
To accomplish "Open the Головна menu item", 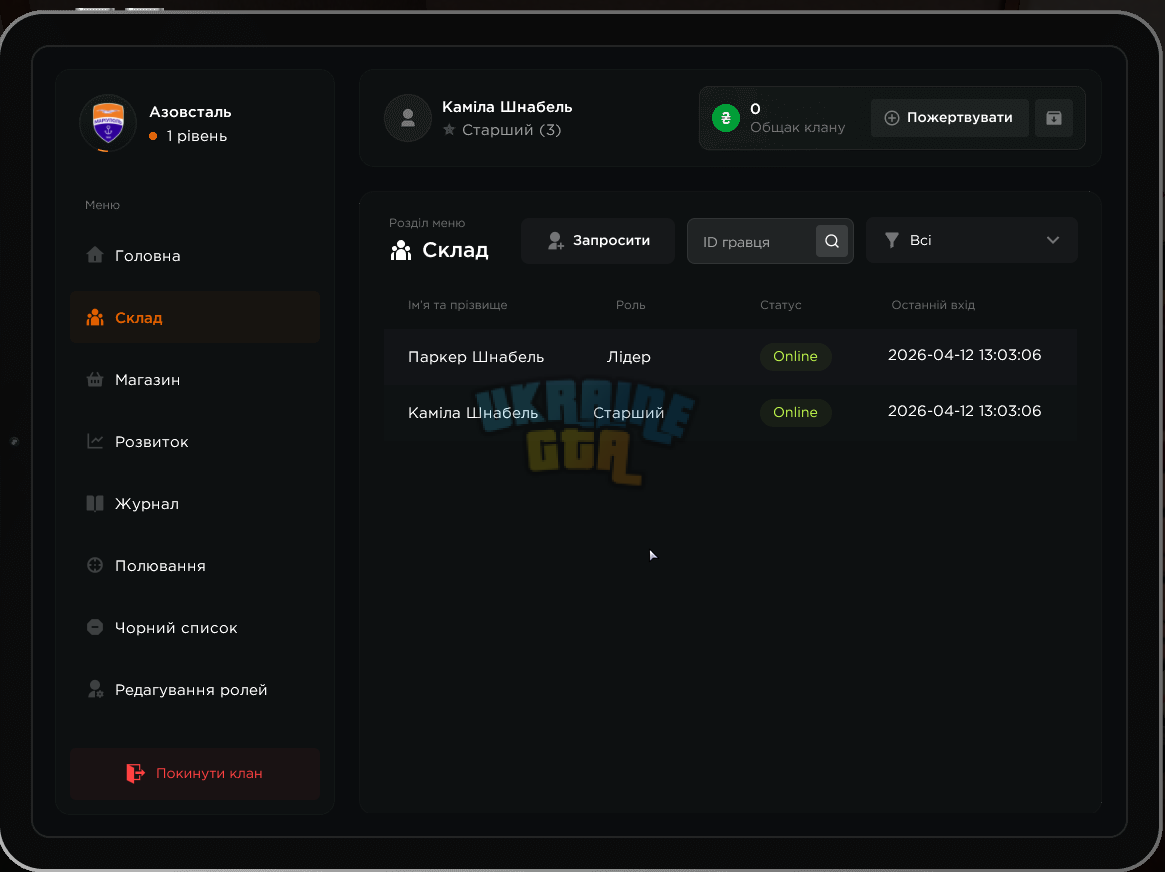I will click(195, 256).
